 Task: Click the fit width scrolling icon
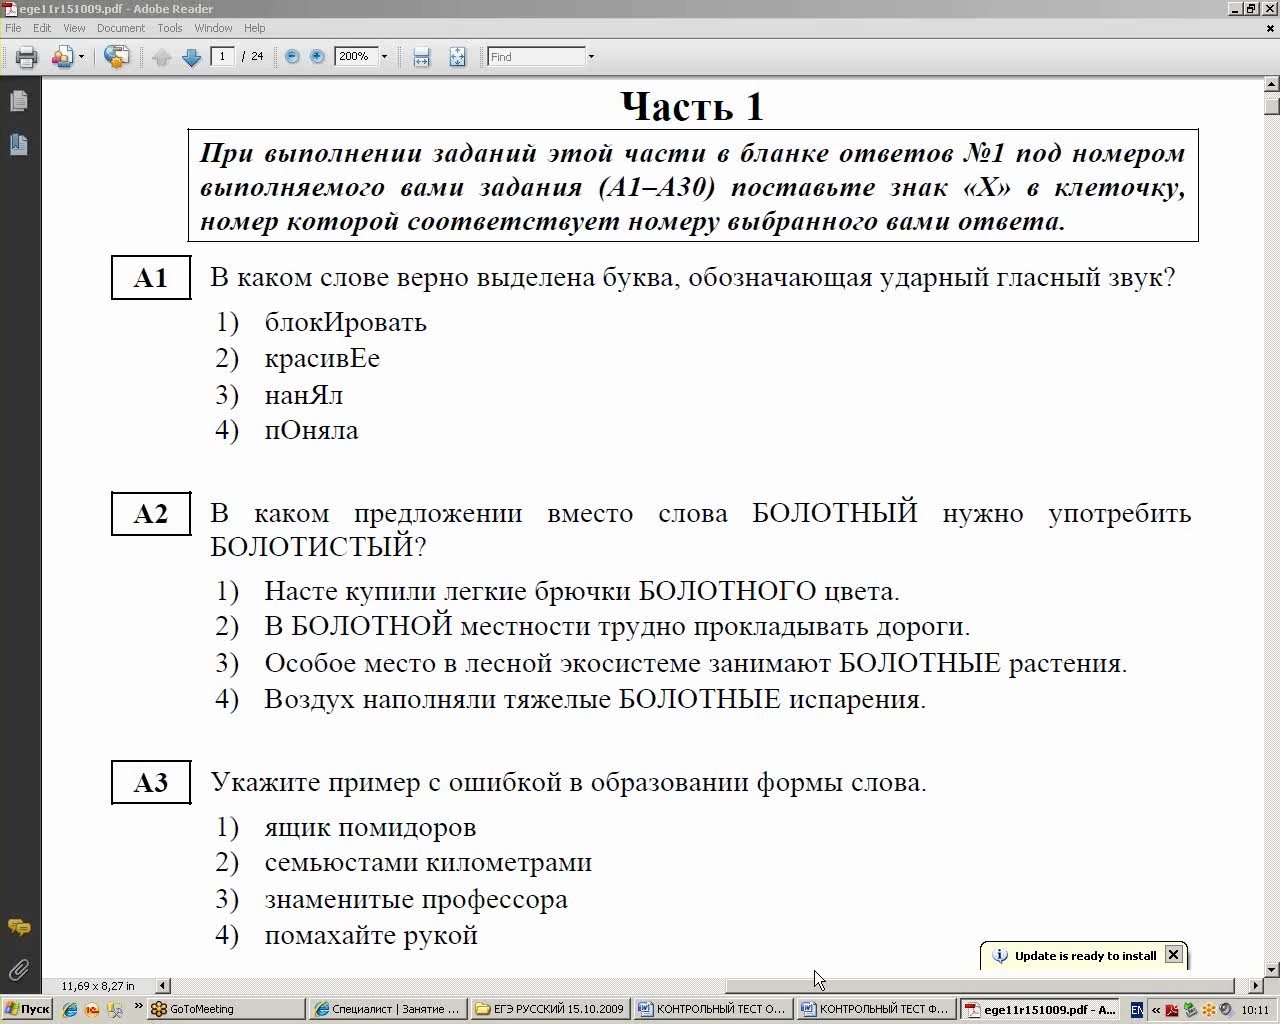(x=422, y=57)
